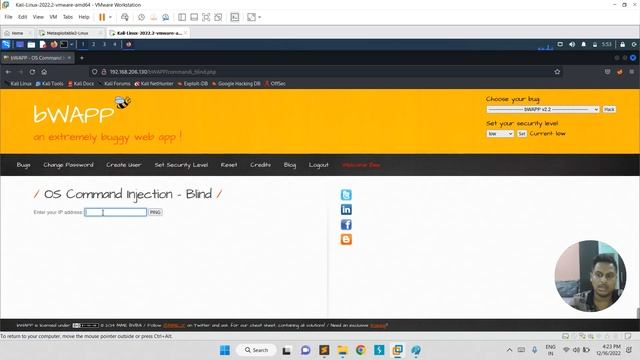Open the Google Hacking DB bookmark
The height and width of the screenshot is (360, 640).
(236, 84)
